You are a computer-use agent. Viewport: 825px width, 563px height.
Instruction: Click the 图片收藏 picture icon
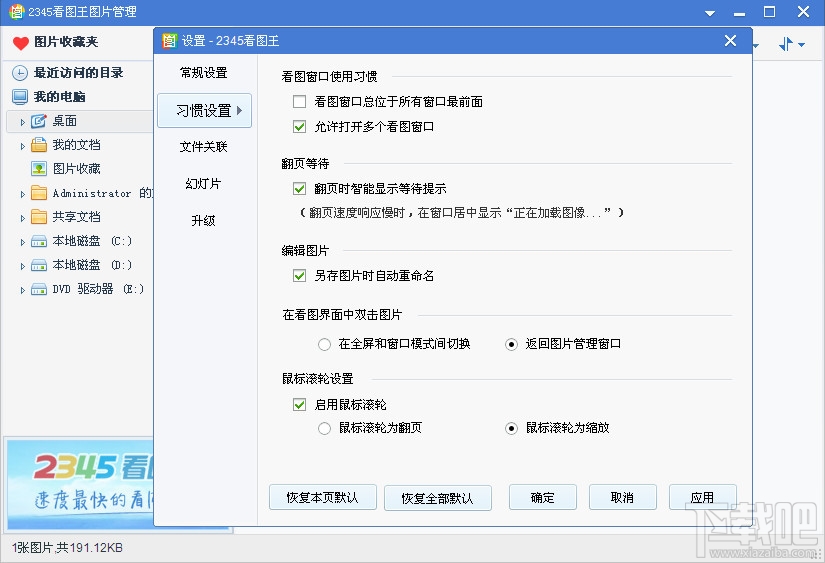[38, 169]
